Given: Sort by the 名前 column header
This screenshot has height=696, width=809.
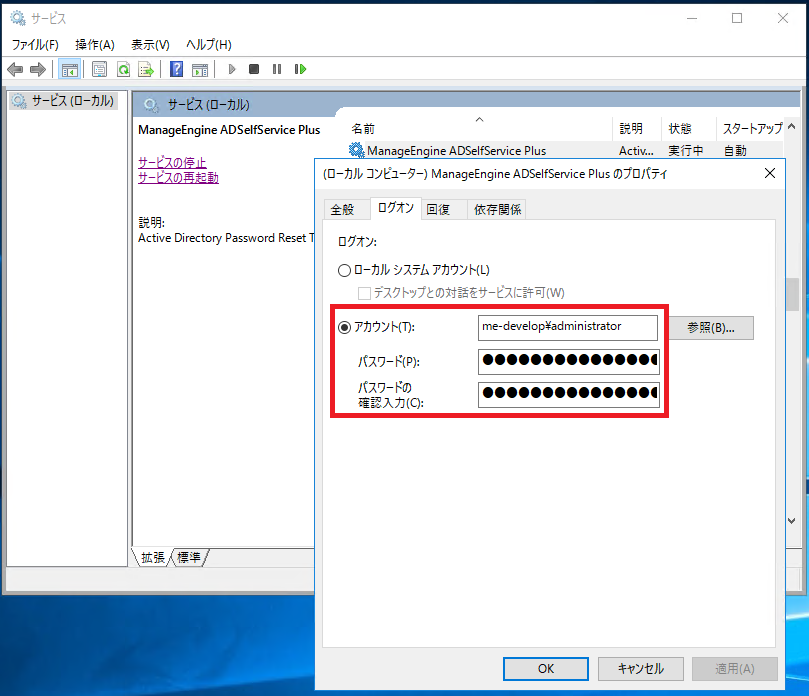Looking at the screenshot, I should [480, 128].
